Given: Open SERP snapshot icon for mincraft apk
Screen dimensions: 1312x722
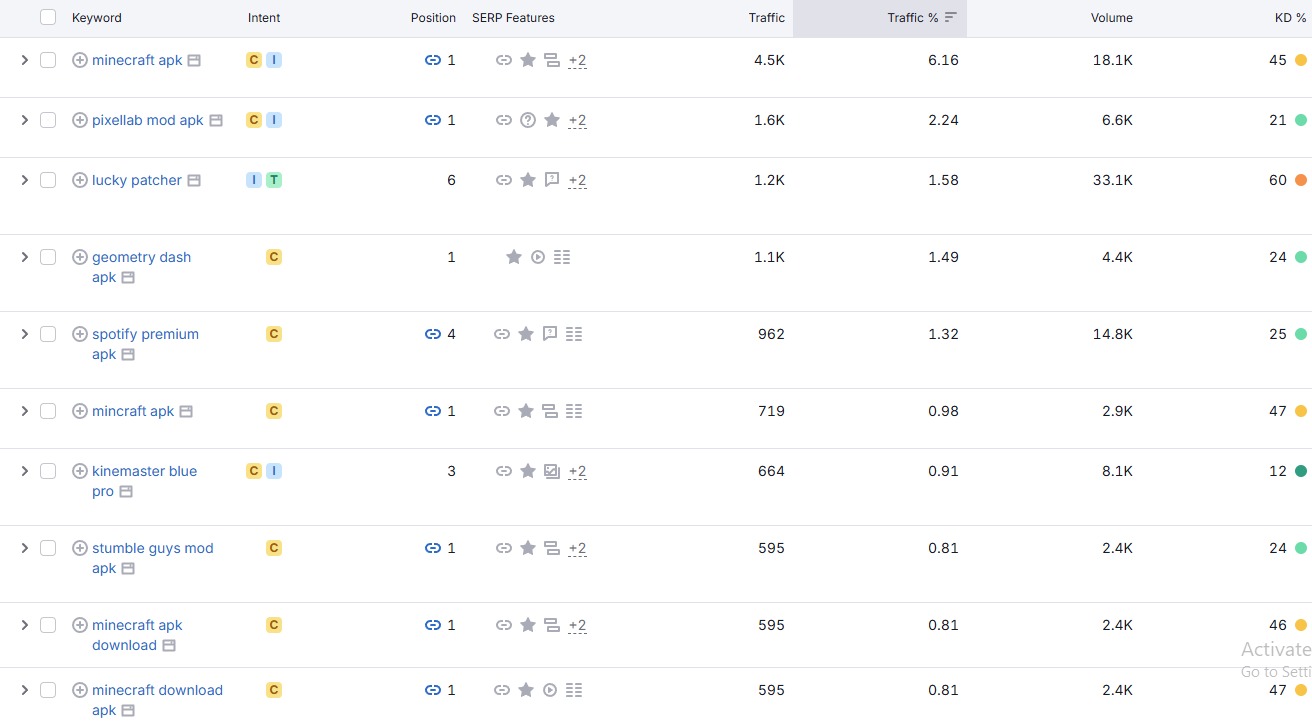Looking at the screenshot, I should point(186,412).
